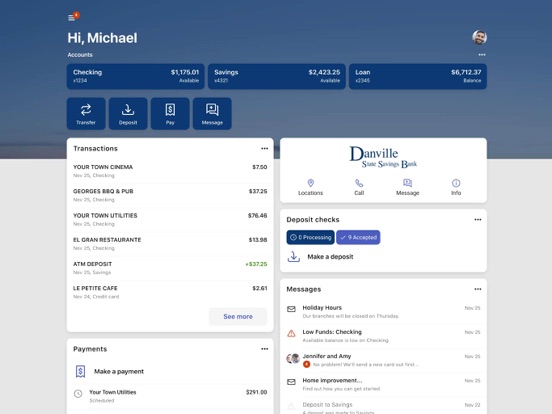Click the Make a deposit icon
Viewport: 552px width, 414px height.
pos(294,257)
